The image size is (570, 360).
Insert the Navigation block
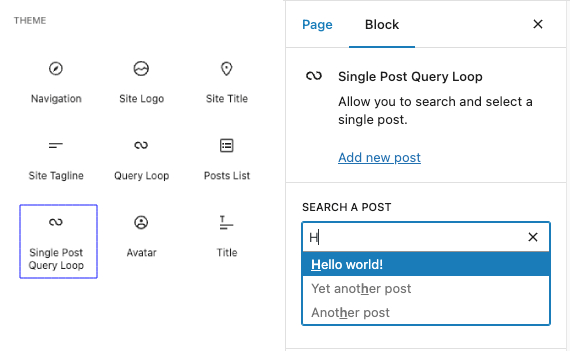click(56, 82)
